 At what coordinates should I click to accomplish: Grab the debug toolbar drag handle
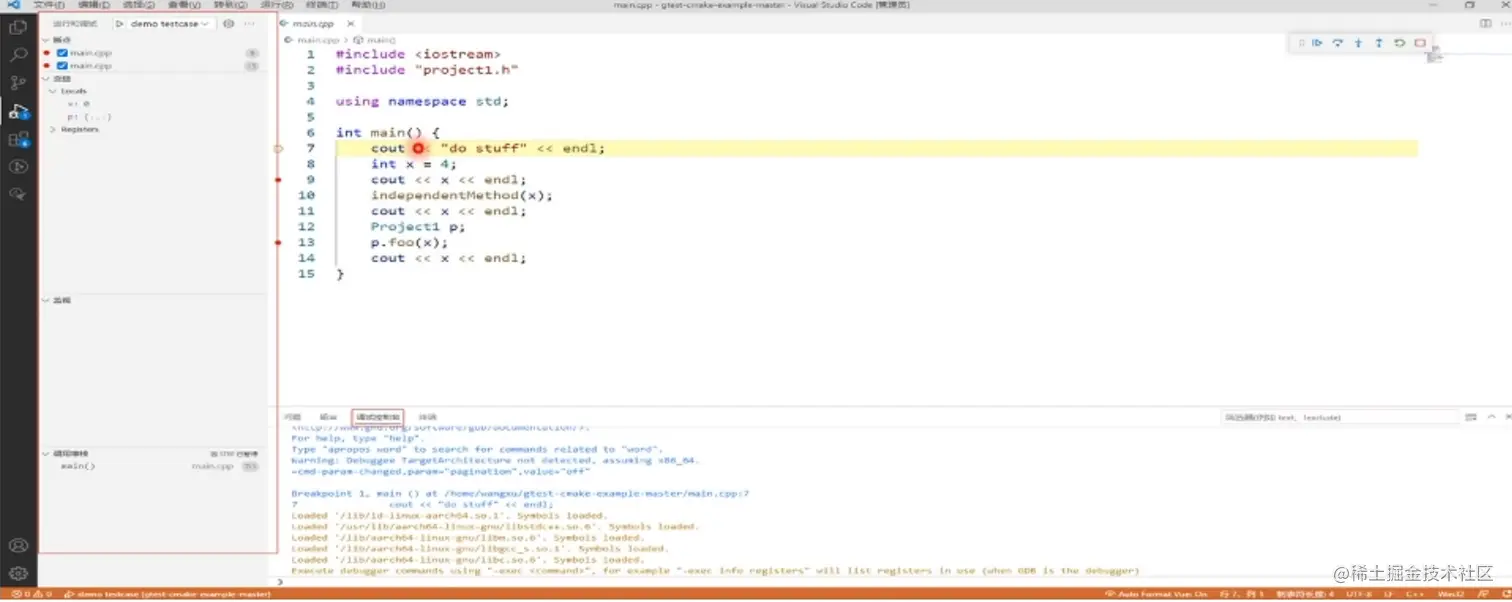coord(1301,43)
